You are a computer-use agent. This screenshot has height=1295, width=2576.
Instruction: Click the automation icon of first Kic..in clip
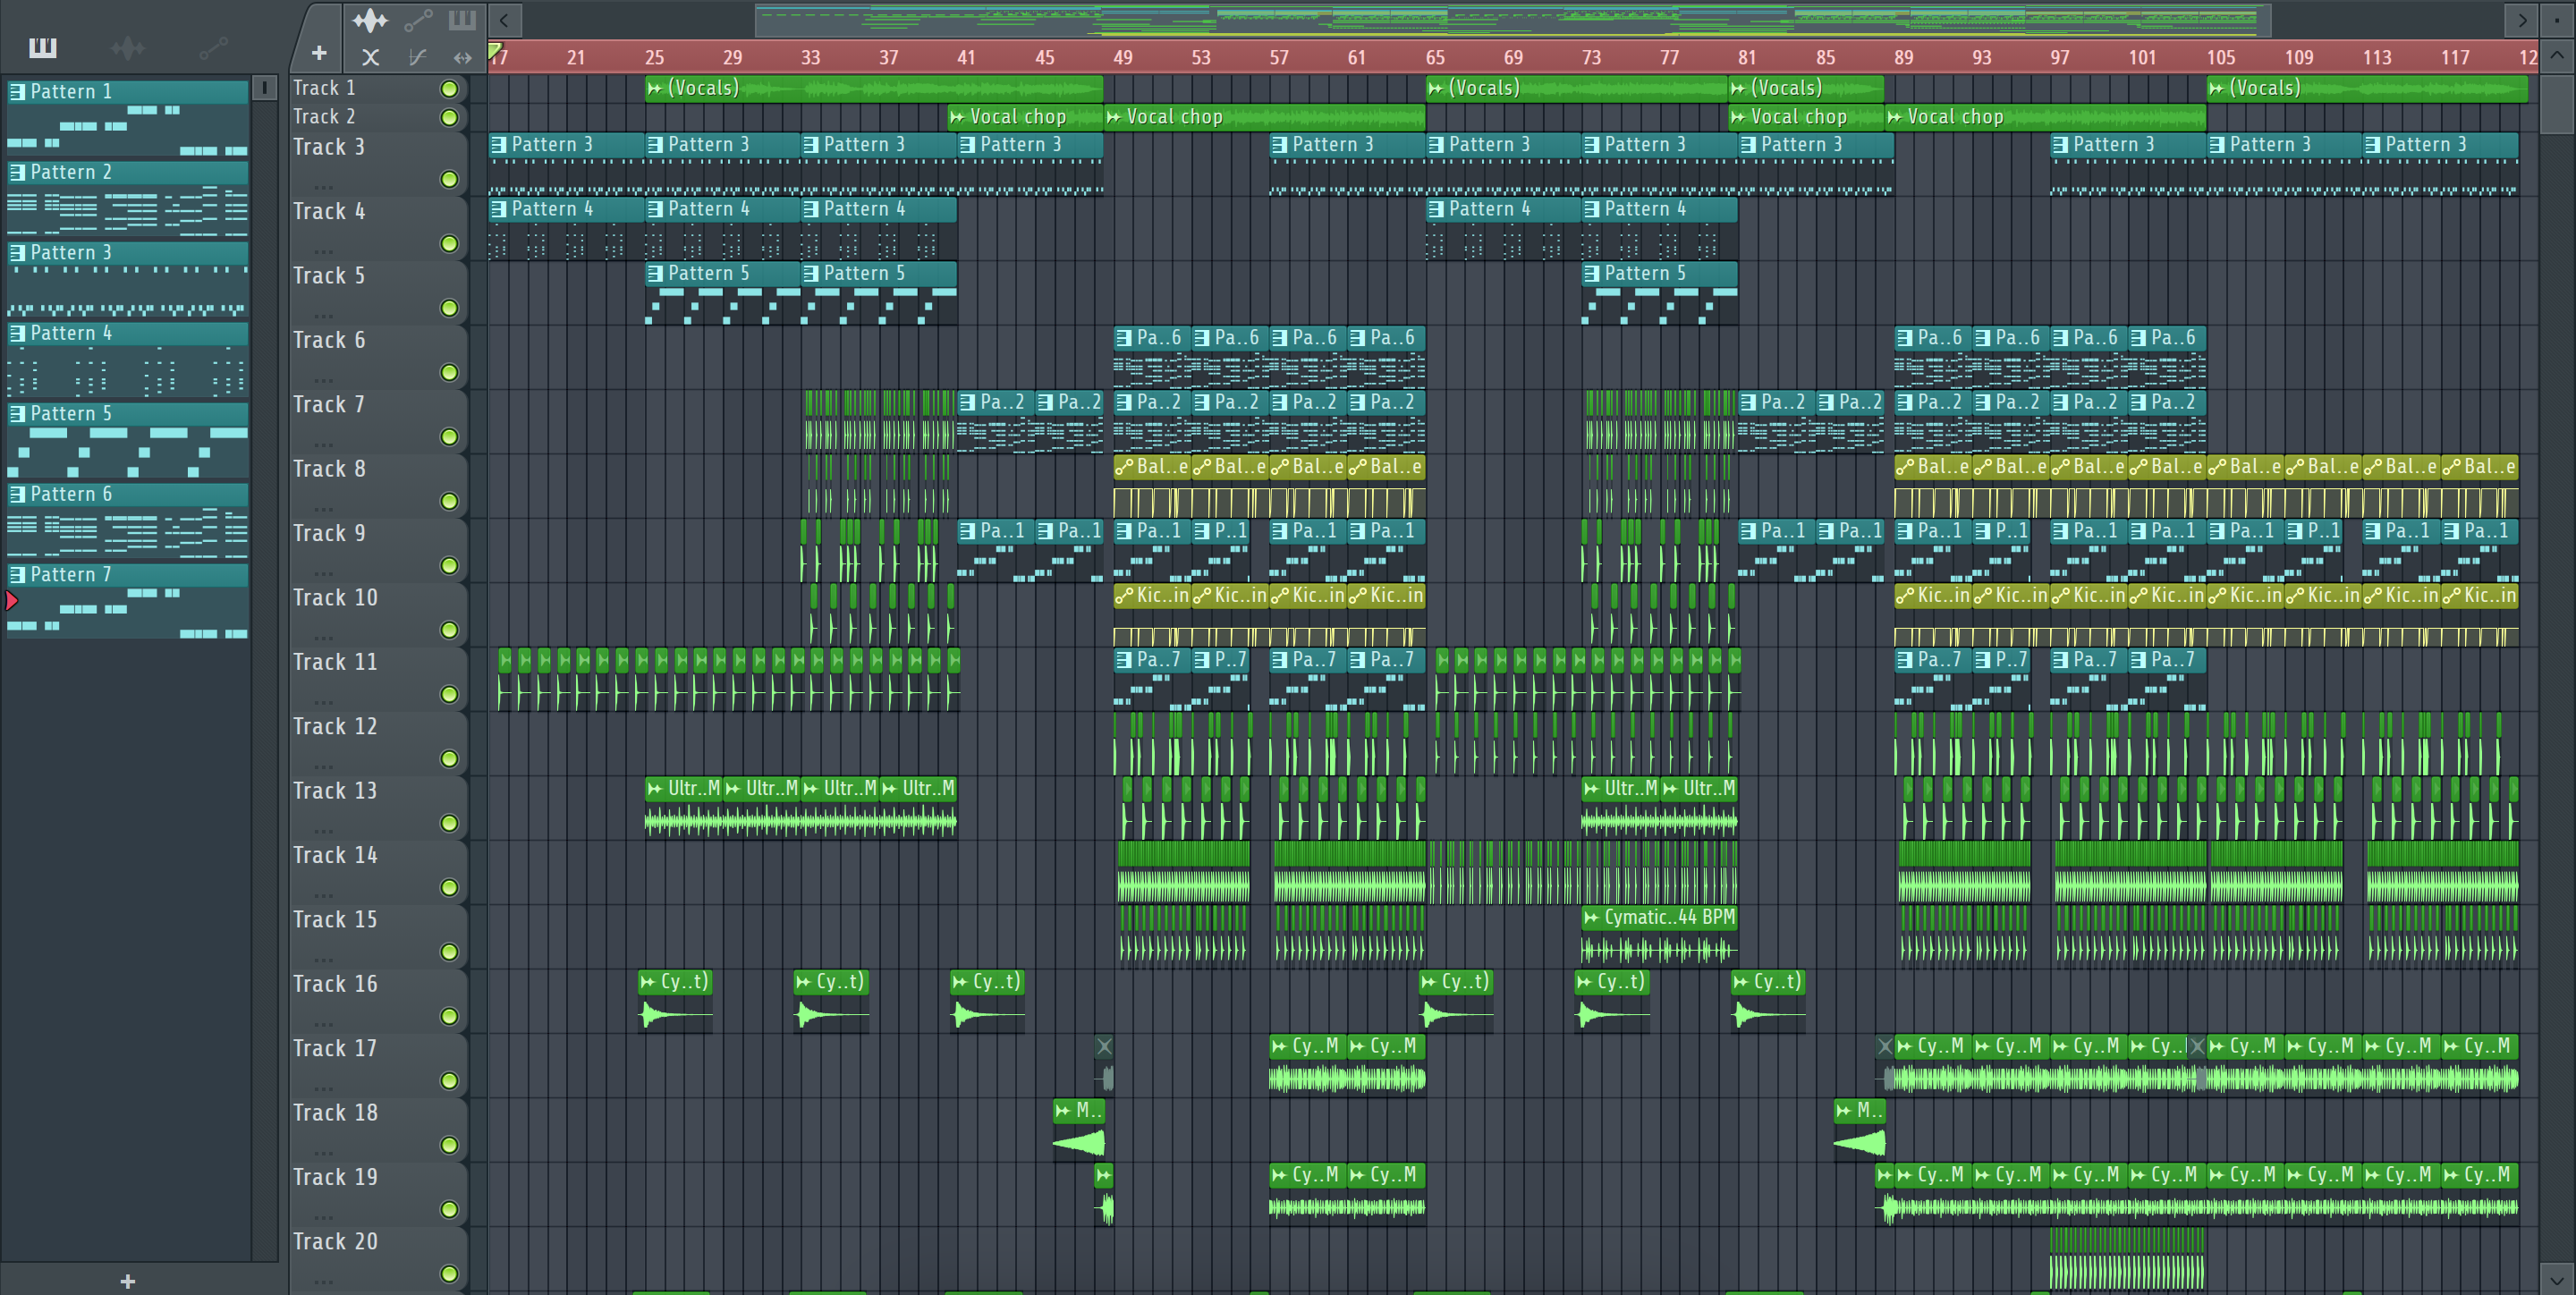point(1124,595)
